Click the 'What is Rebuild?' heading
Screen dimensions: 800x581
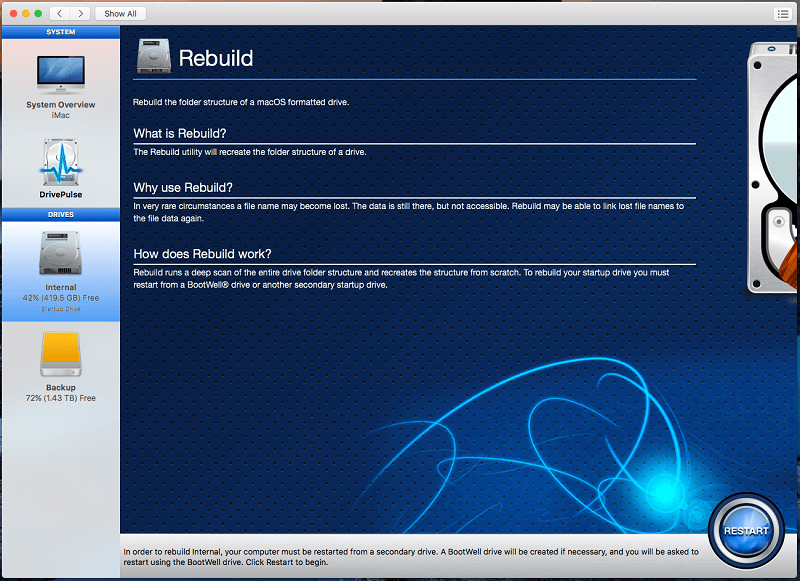pyautogui.click(x=180, y=134)
